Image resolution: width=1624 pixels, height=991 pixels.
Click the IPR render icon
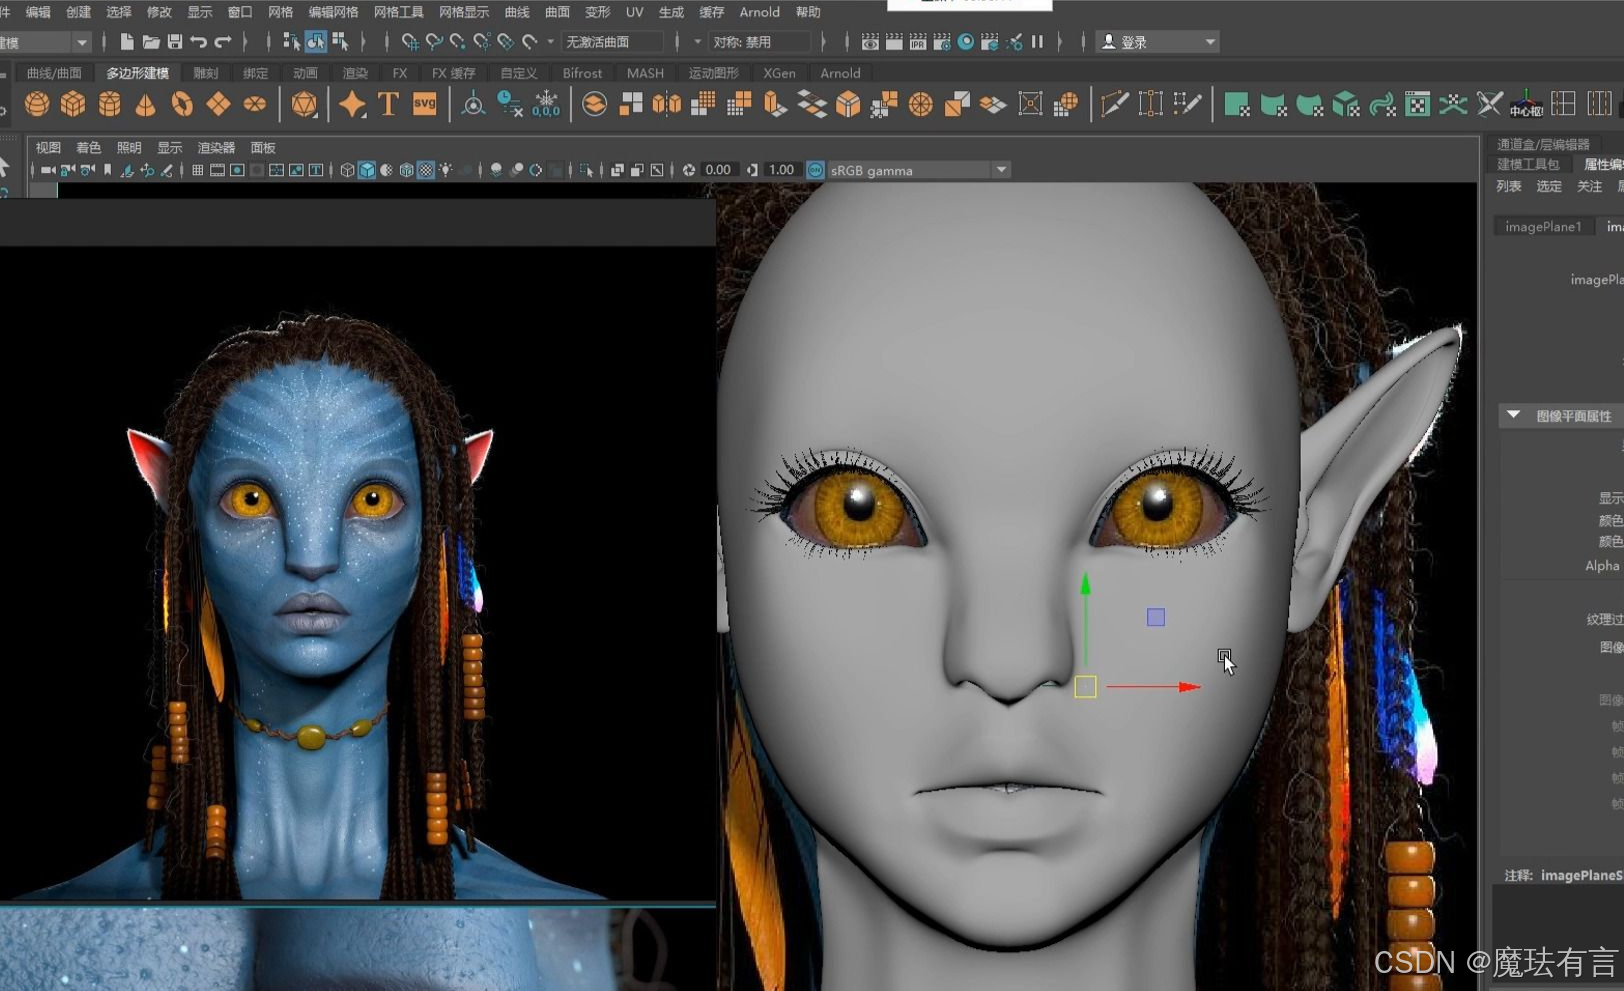pyautogui.click(x=918, y=42)
